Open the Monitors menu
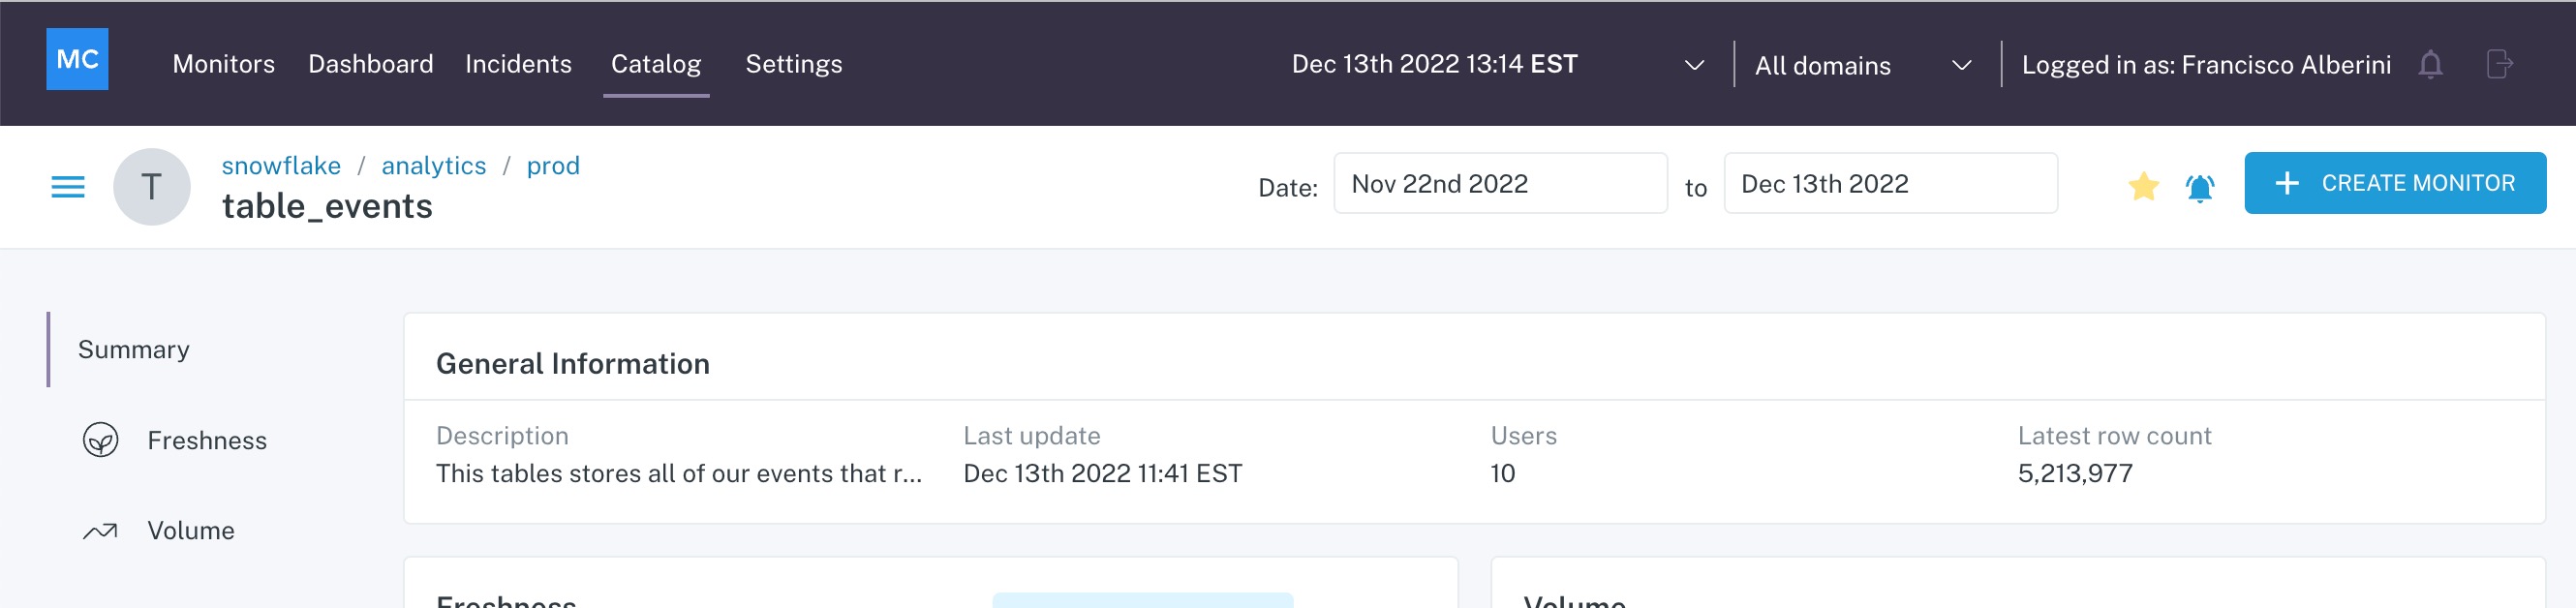Viewport: 2576px width, 608px height. coord(224,64)
